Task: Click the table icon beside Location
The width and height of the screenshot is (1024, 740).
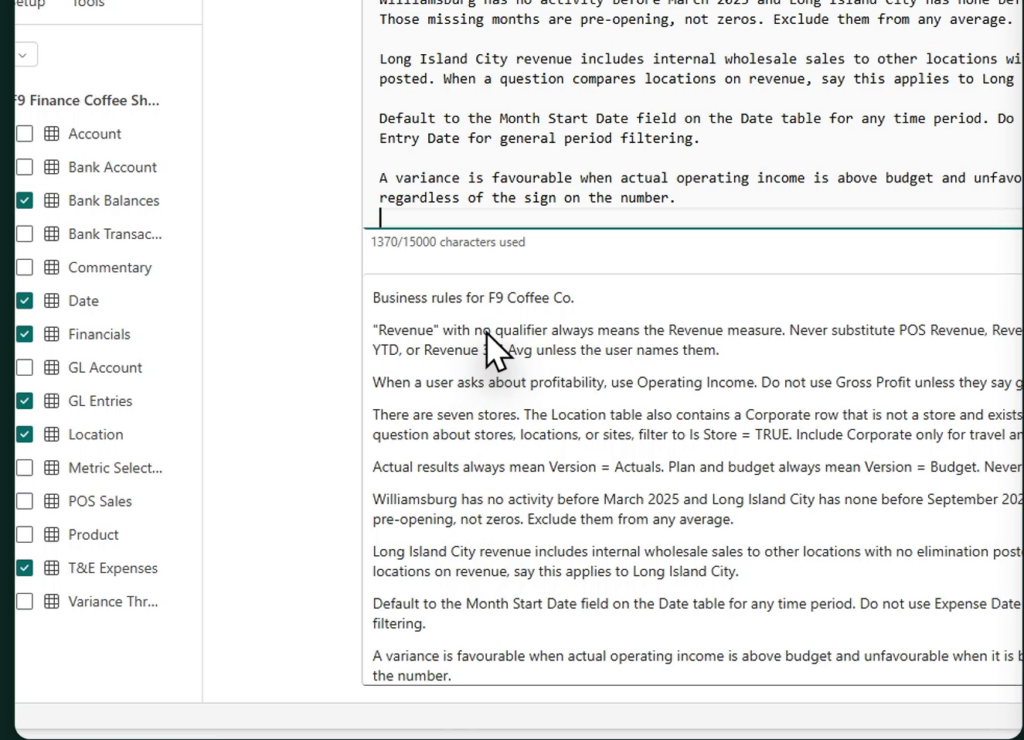Action: (x=52, y=434)
